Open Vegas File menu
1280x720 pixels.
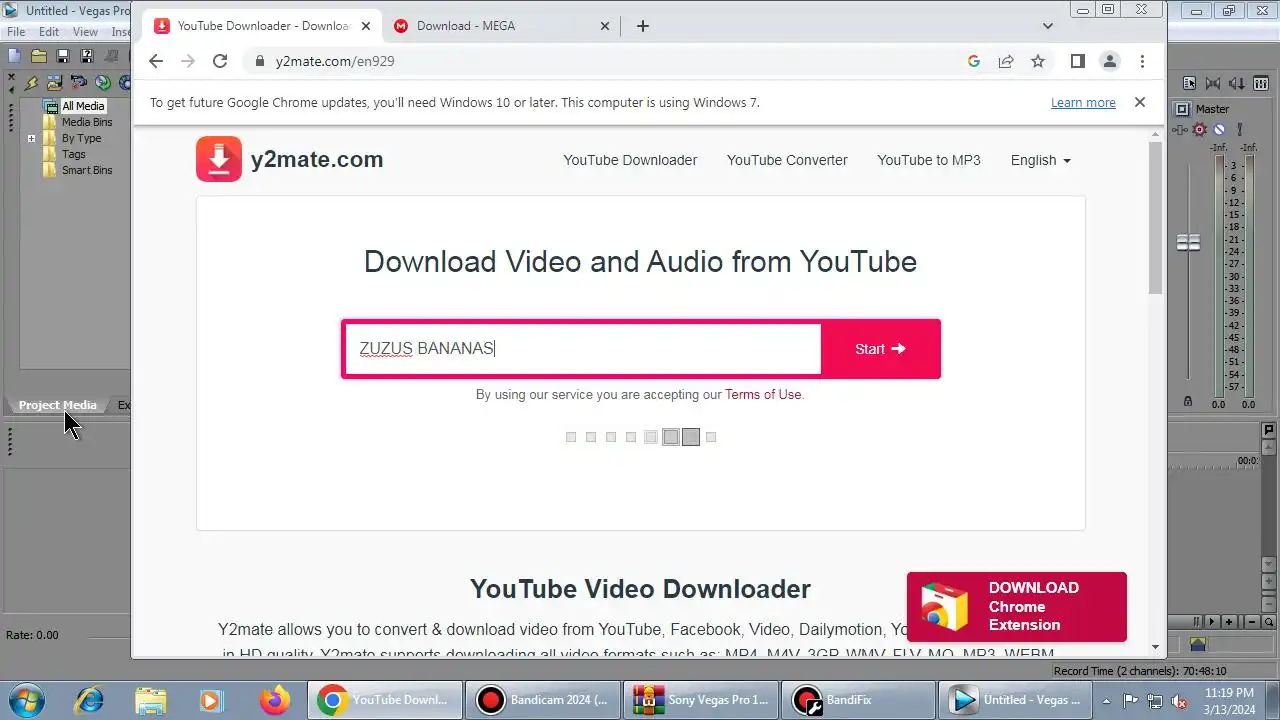point(16,32)
